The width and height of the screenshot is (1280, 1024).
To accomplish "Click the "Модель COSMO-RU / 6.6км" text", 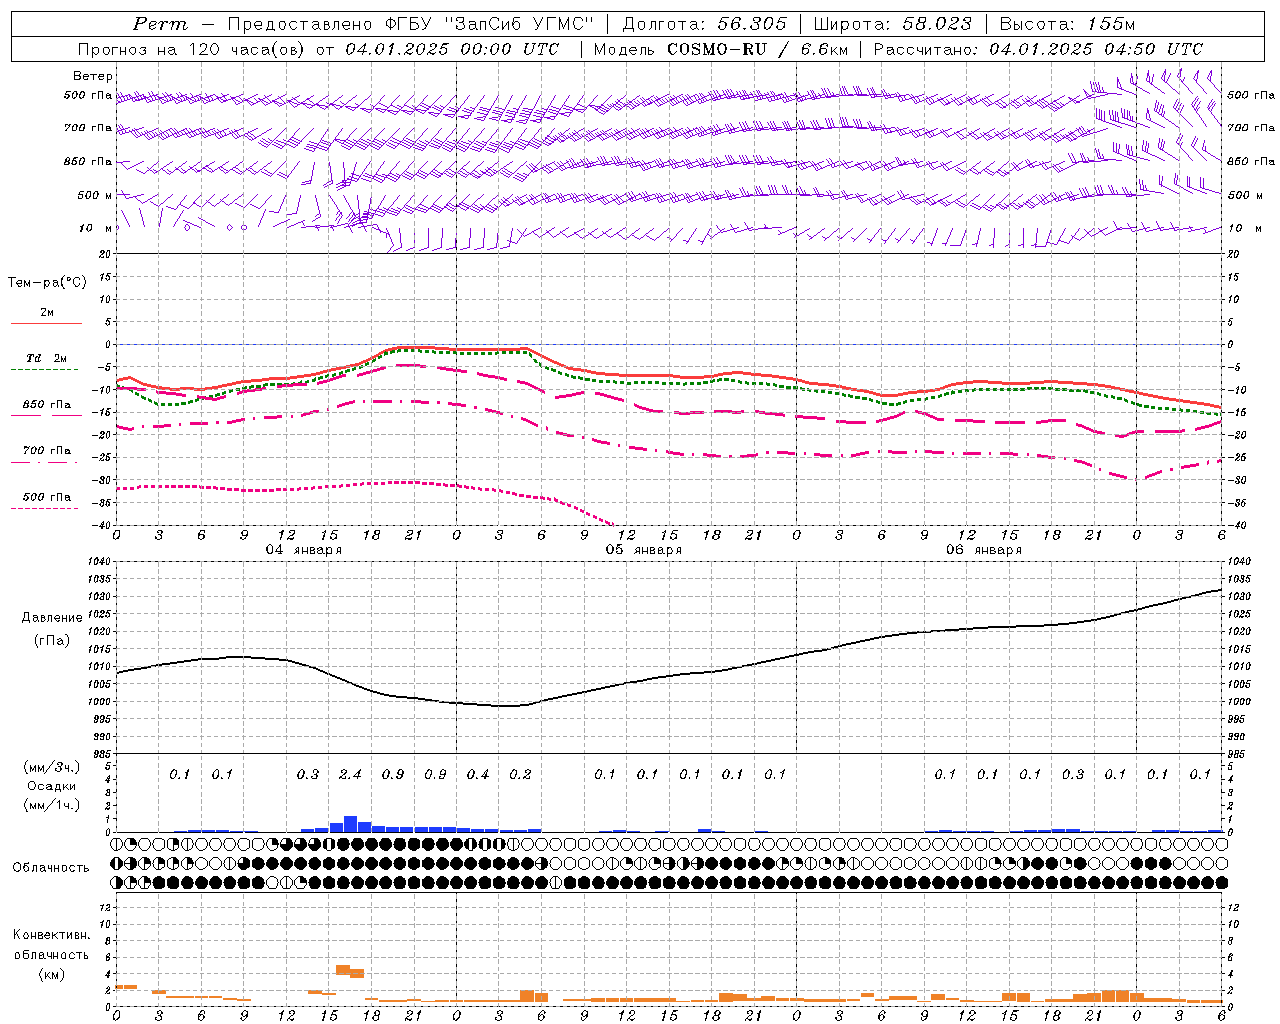I will (720, 49).
